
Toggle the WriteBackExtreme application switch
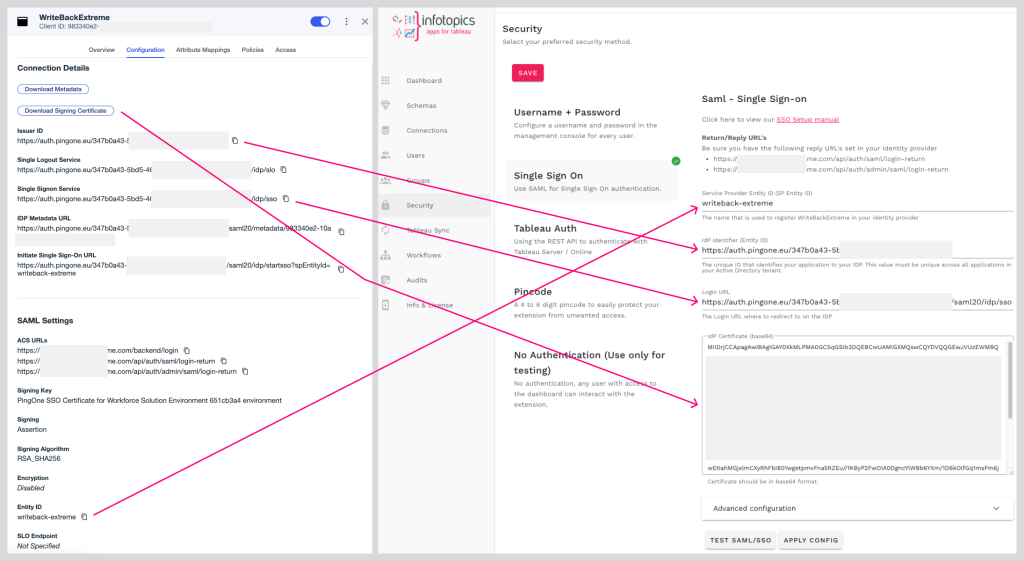320,21
